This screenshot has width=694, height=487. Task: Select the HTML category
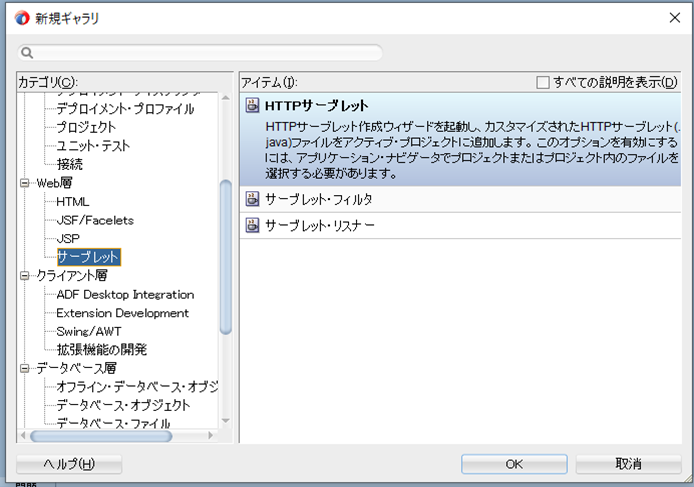[73, 202]
